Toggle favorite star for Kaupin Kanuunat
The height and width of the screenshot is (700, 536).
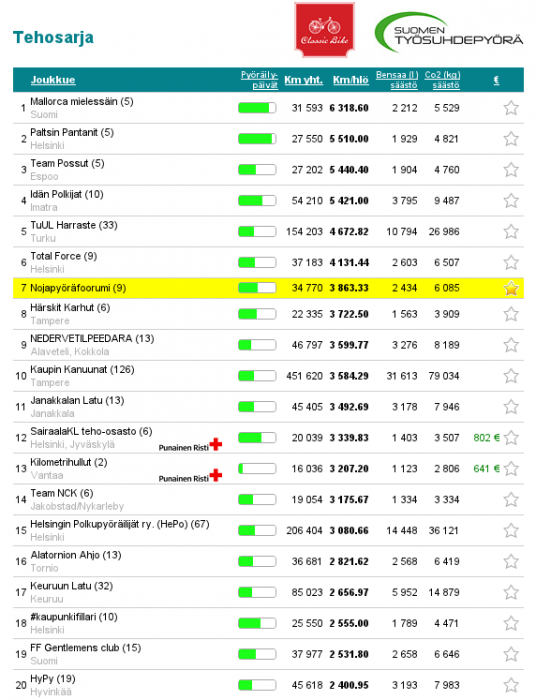(x=511, y=376)
